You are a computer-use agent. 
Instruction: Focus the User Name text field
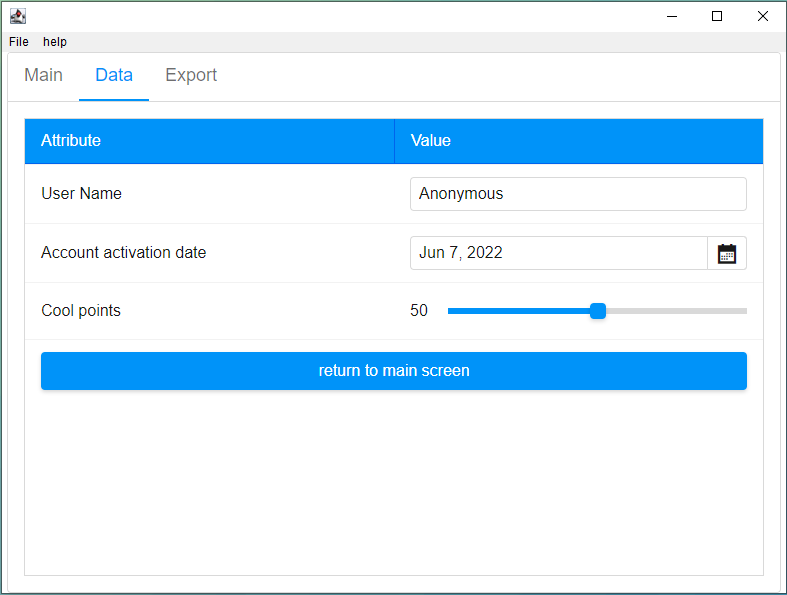[x=578, y=194]
